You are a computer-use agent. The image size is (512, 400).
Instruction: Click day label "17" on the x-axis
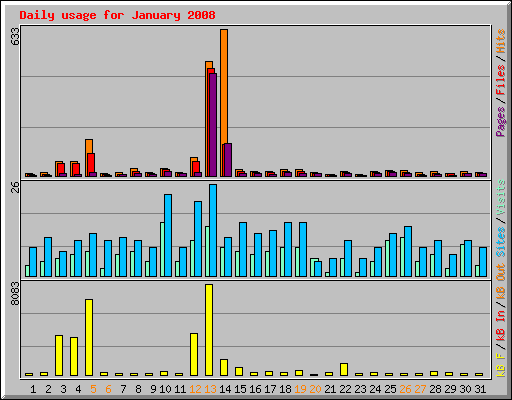[x=270, y=389]
